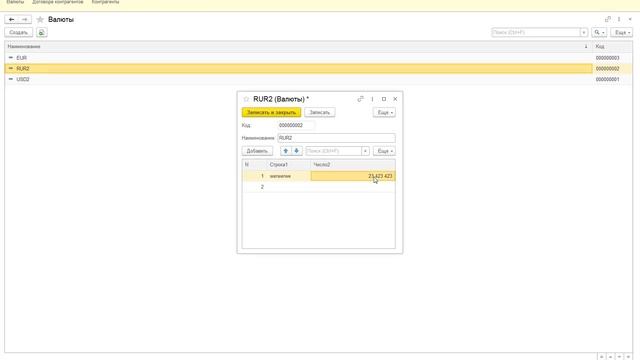Screen dimensions: 640x360
Task: Open vertical dots menu in Валюты list header
Action: click(619, 19)
